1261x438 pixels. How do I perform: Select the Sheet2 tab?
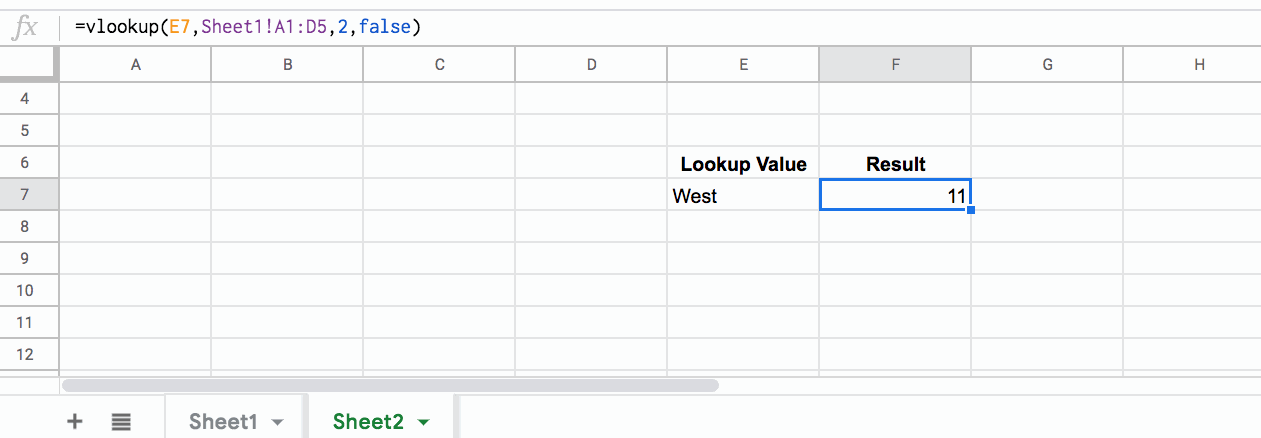click(368, 421)
